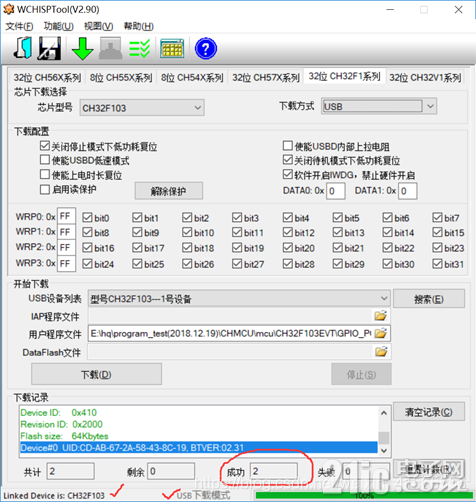
Task: Click the green checklist verify icon
Action: coord(140,49)
